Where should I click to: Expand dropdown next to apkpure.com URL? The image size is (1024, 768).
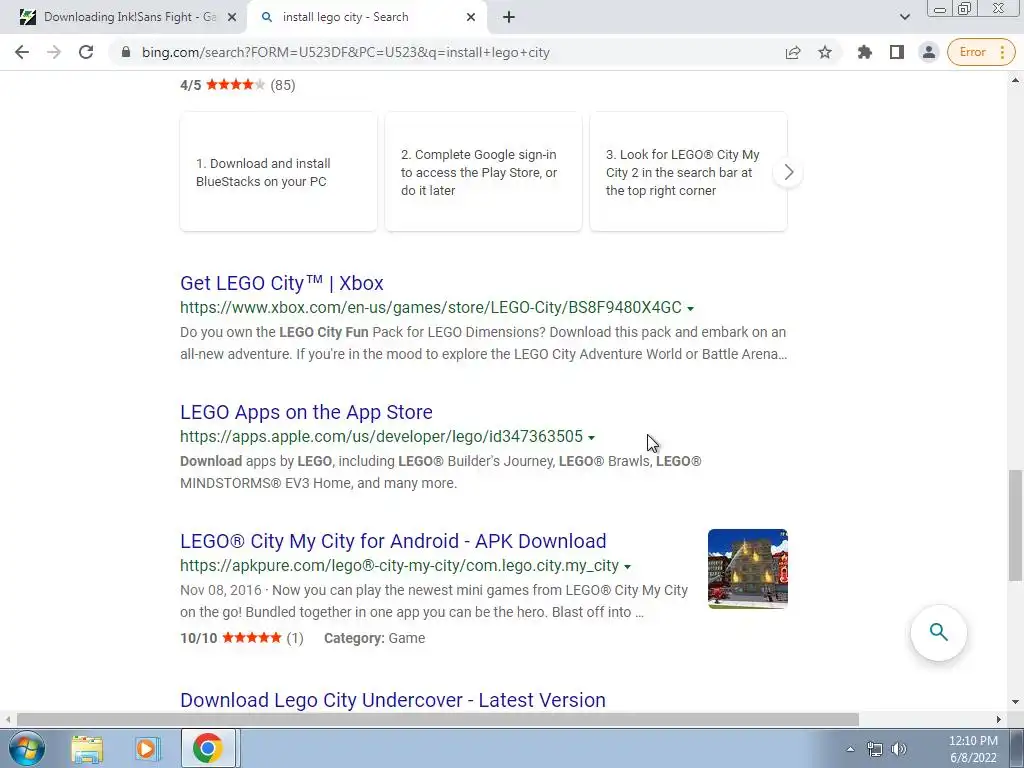click(628, 567)
